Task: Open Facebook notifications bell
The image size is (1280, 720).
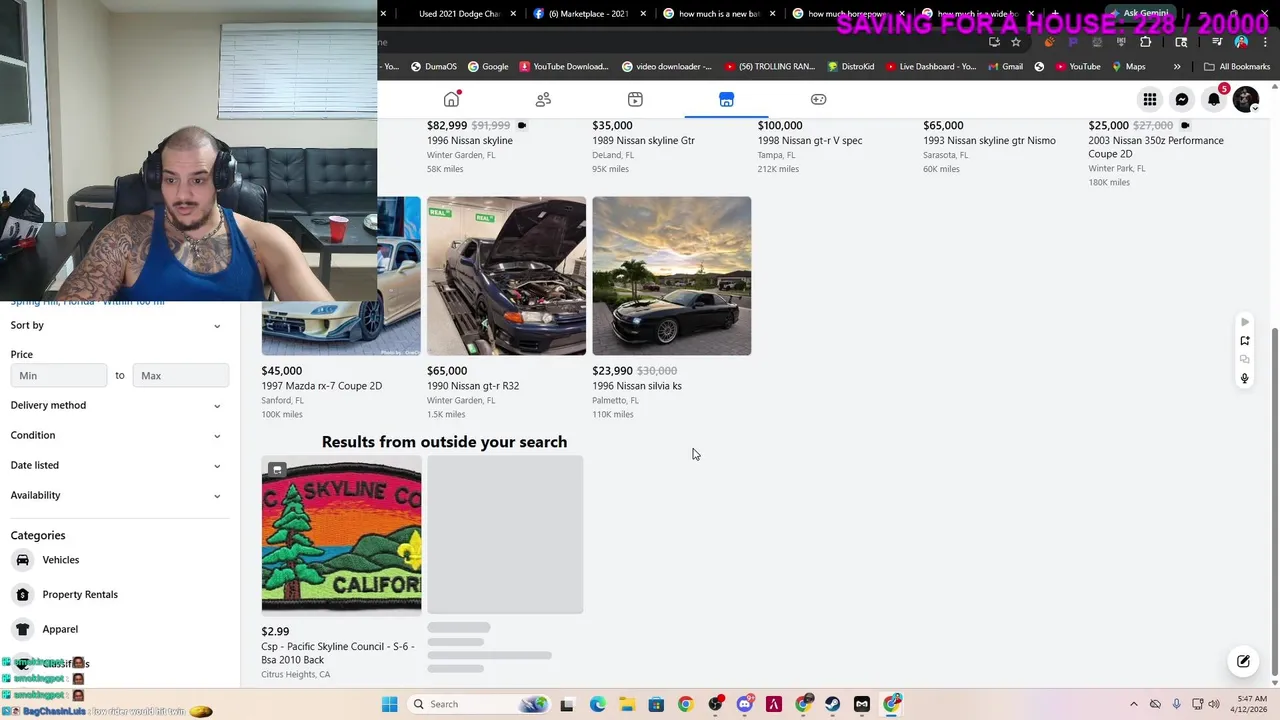Action: (1214, 99)
